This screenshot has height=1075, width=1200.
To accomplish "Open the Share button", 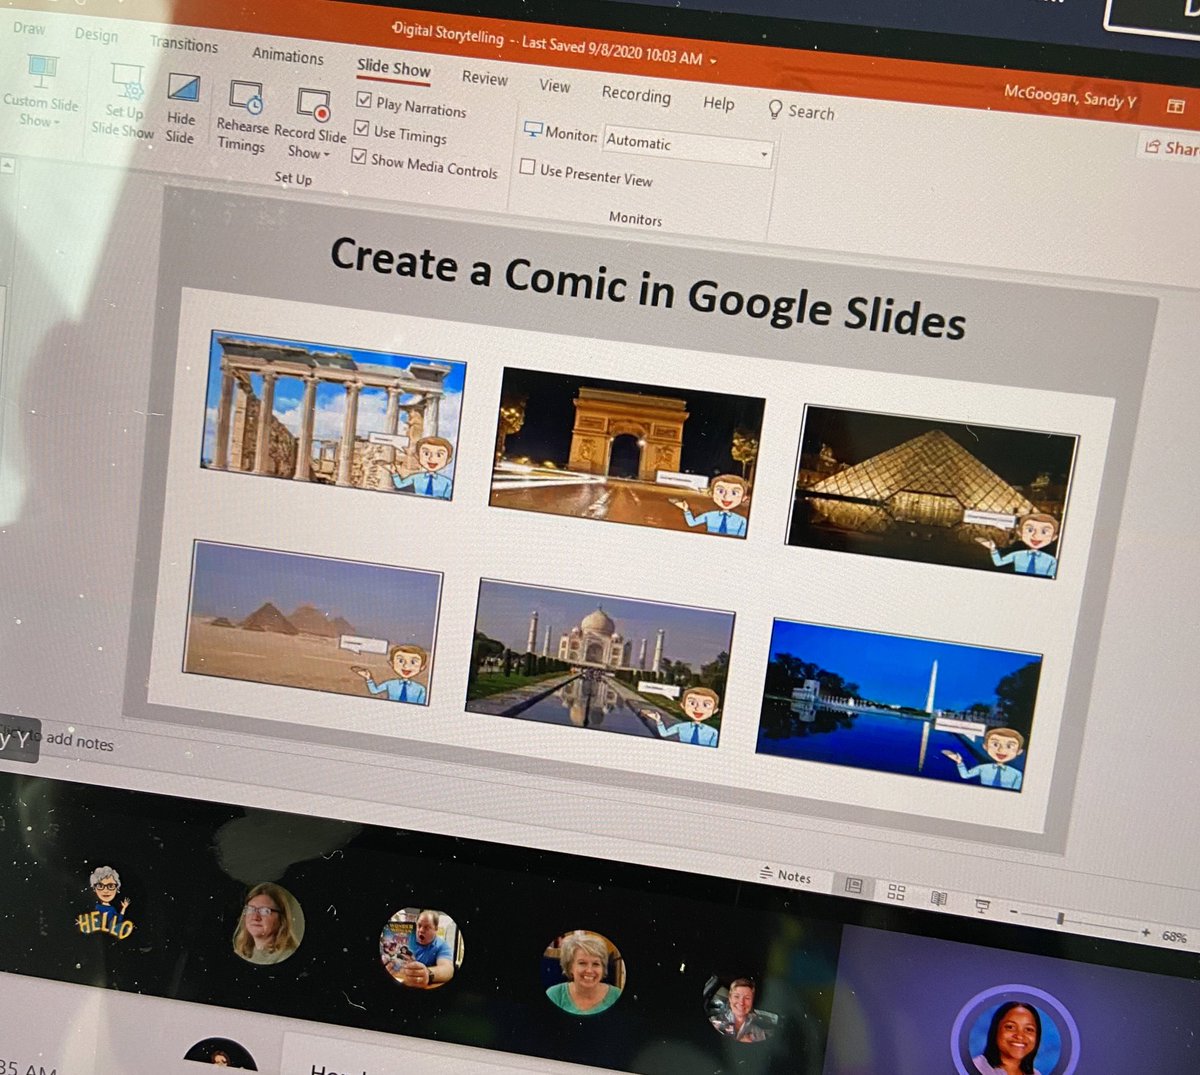I will click(x=1175, y=148).
